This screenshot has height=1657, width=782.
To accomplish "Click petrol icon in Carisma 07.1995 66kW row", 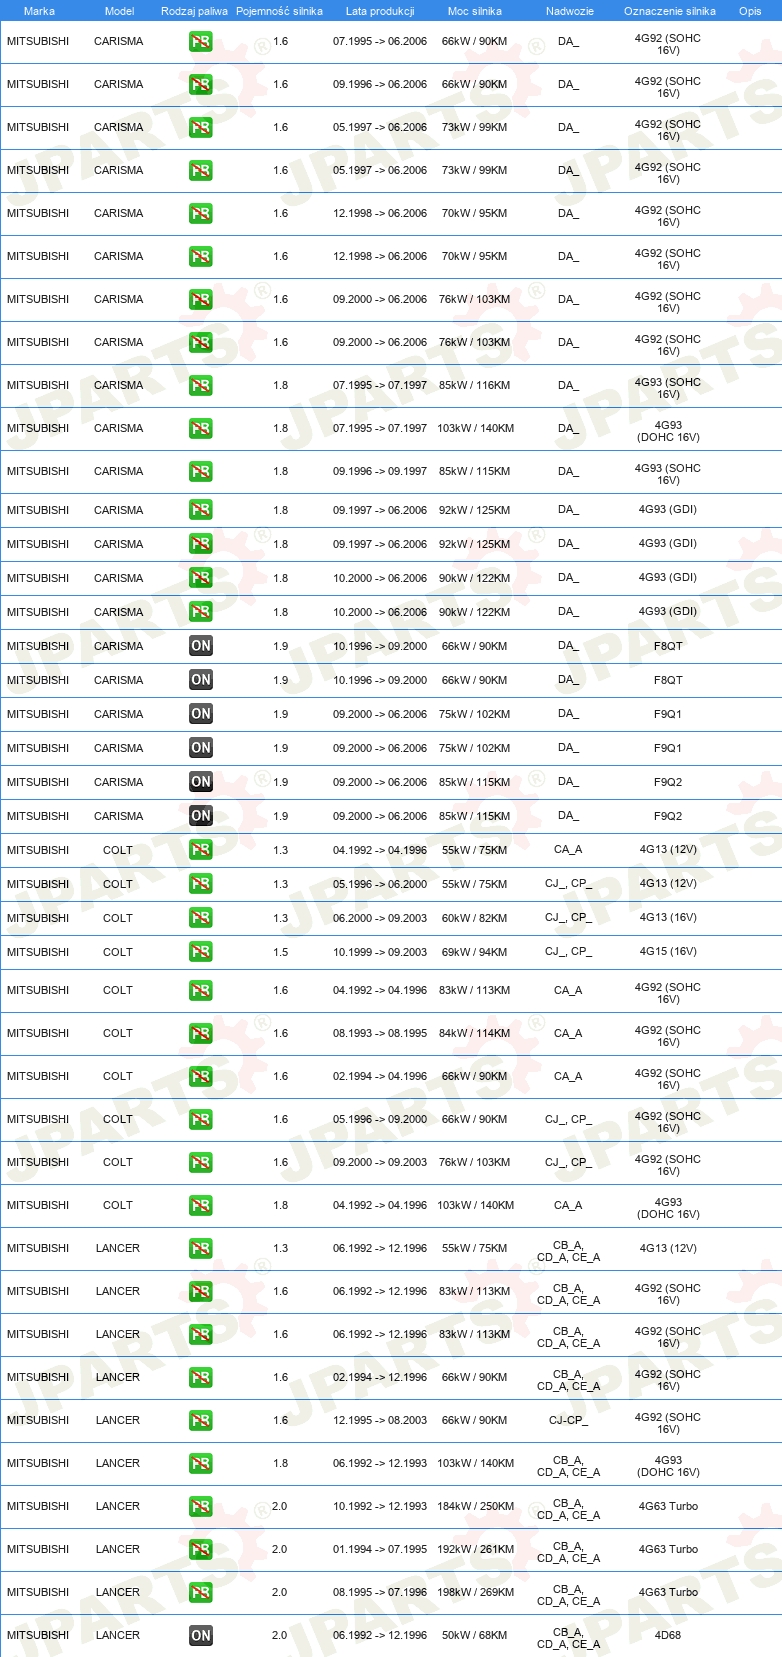I will [201, 42].
